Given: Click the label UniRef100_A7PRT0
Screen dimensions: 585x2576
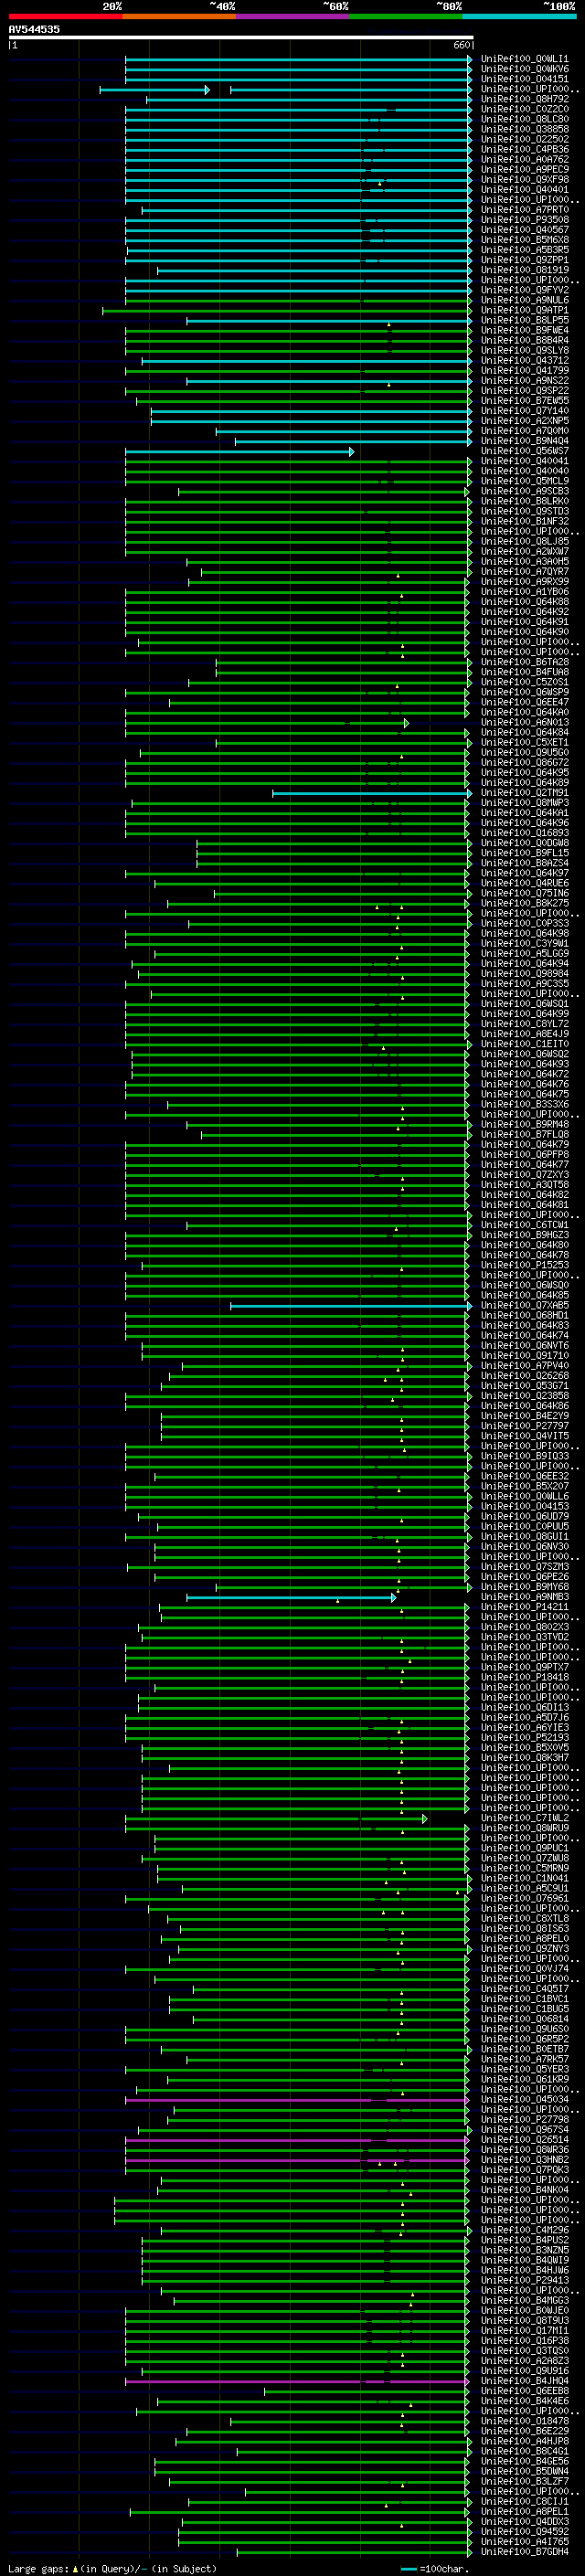Looking at the screenshot, I should click(x=524, y=210).
